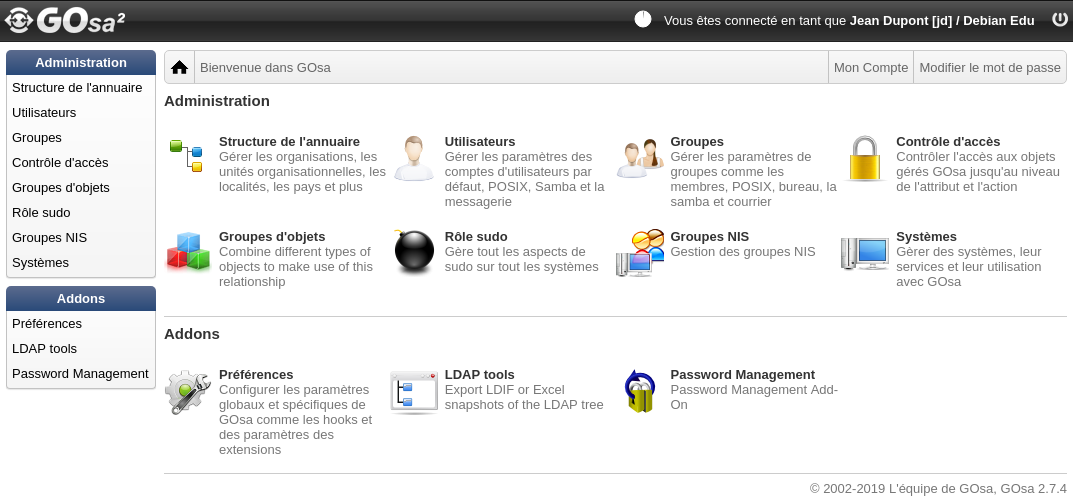Open the Groupes NIS icon

[x=640, y=252]
